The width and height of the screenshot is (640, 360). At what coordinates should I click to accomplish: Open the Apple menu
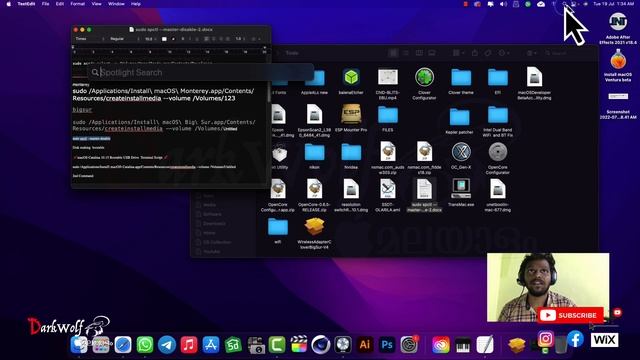[8, 4]
